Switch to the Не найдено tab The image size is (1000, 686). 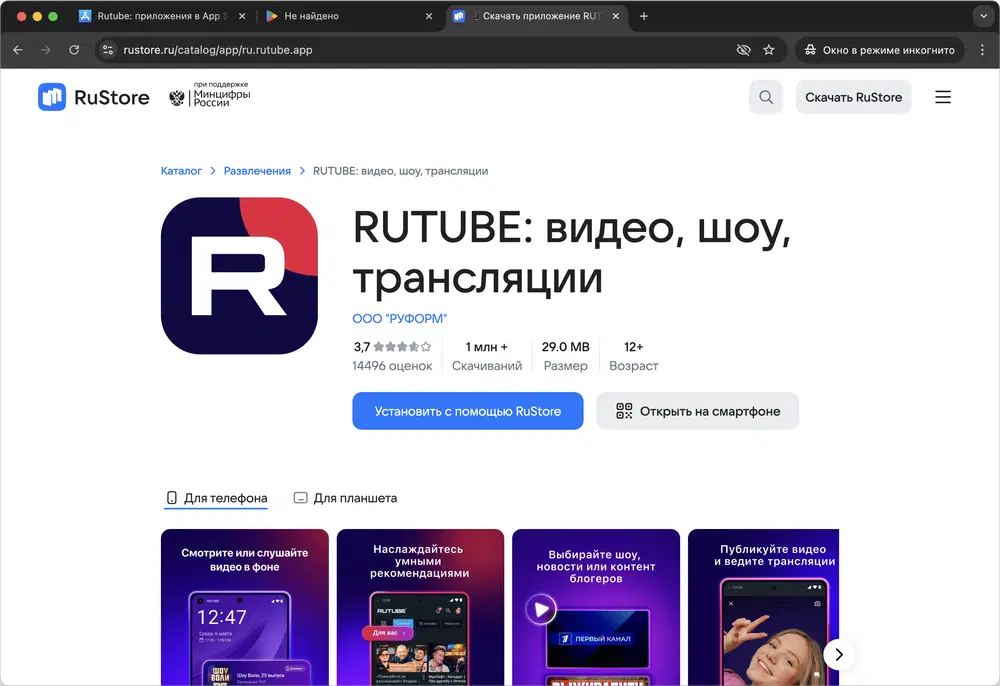(x=349, y=16)
